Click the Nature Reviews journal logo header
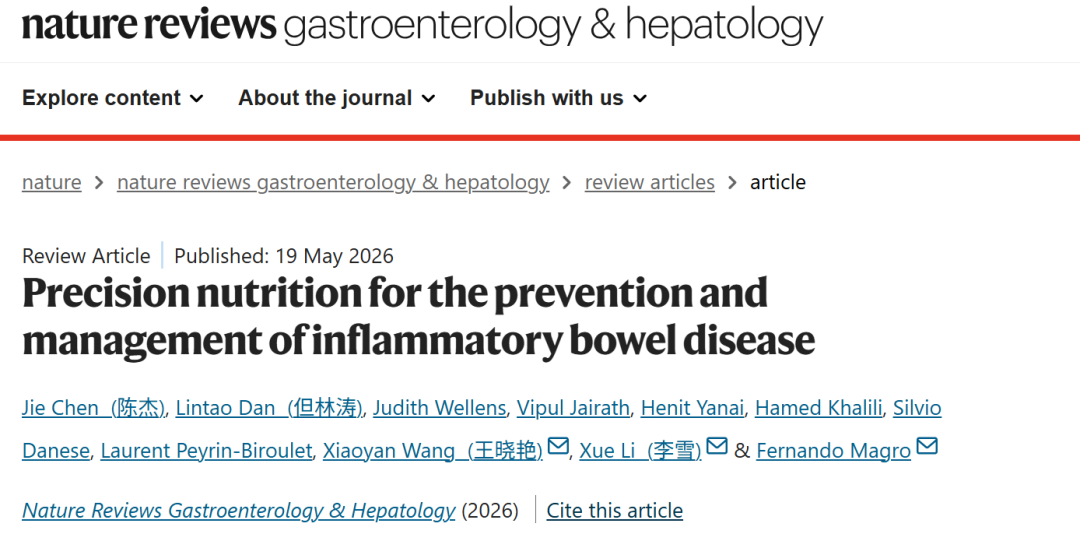The height and width of the screenshot is (541, 1080). [422, 25]
